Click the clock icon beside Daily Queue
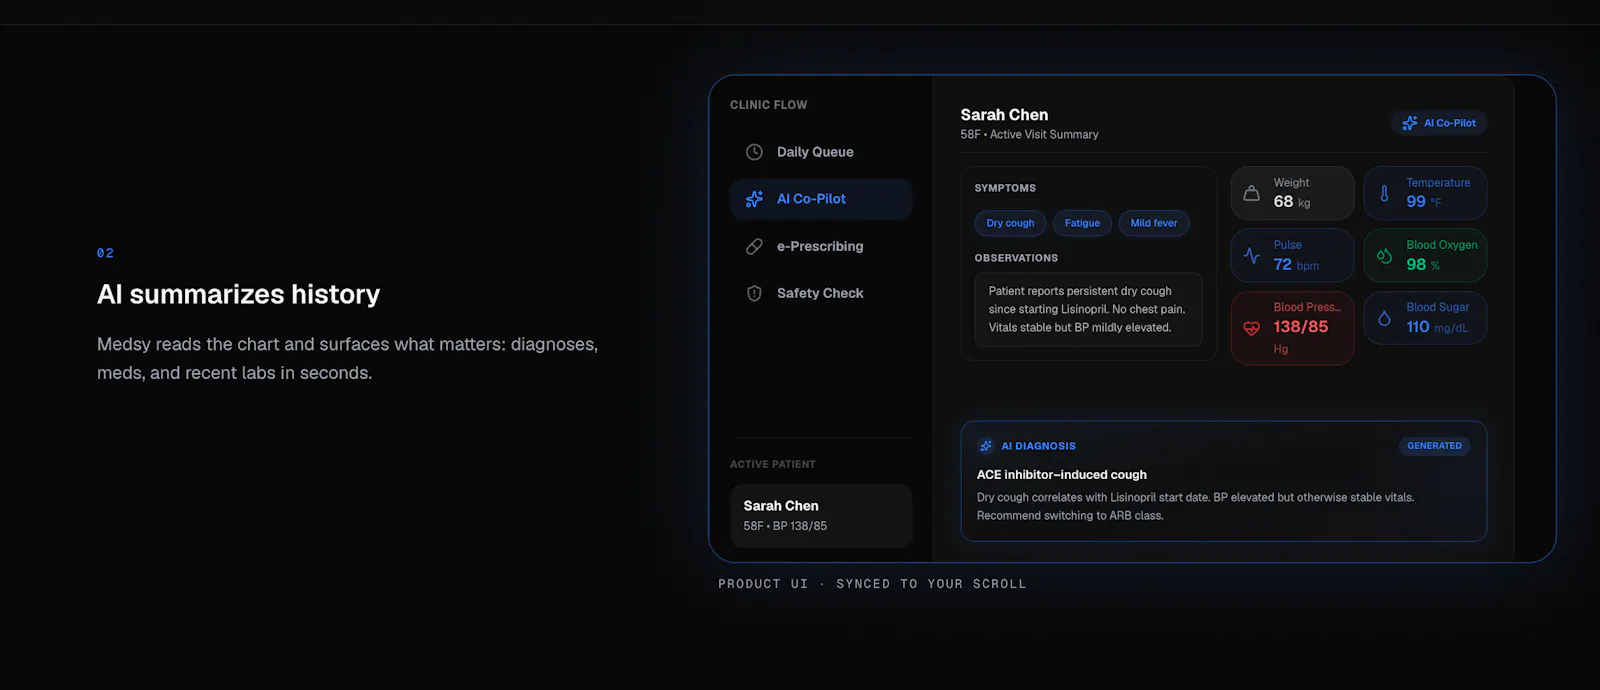 (x=754, y=152)
